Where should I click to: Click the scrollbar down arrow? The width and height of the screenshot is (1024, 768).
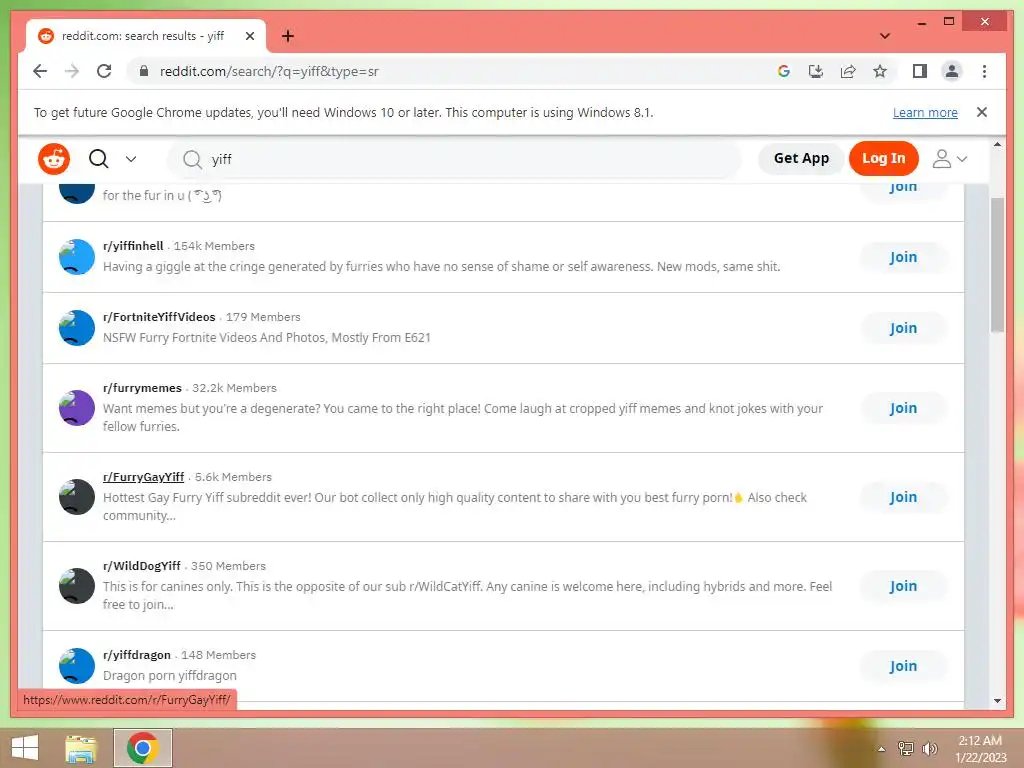pos(997,701)
